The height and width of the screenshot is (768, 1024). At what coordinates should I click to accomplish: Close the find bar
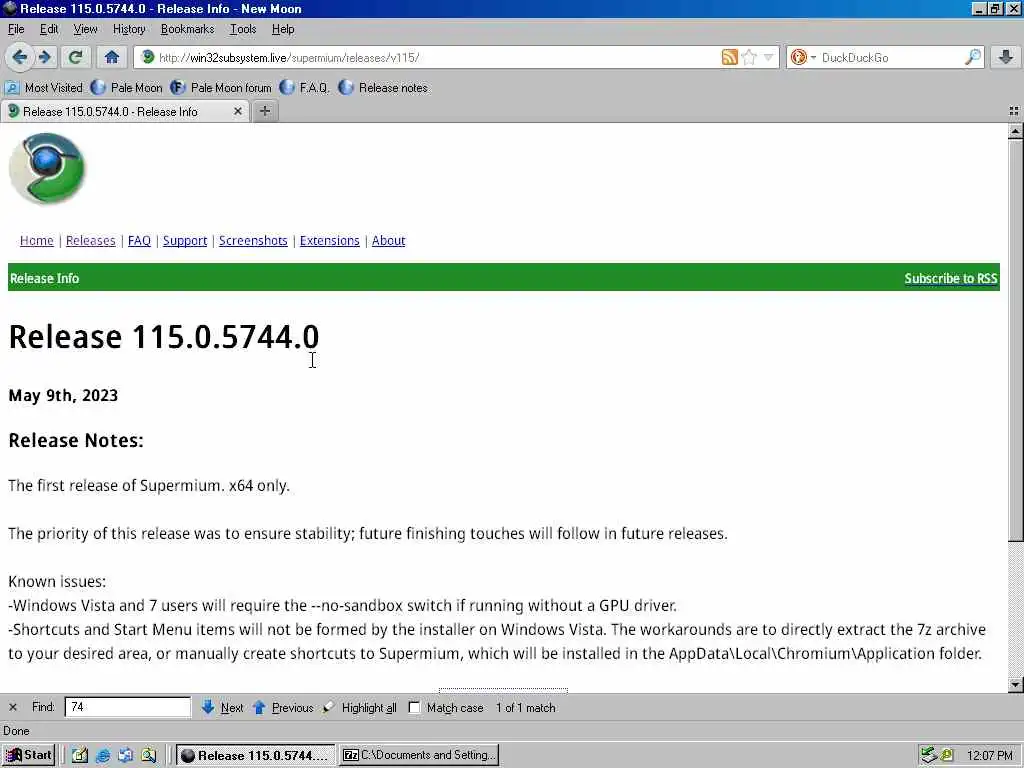click(x=12, y=707)
